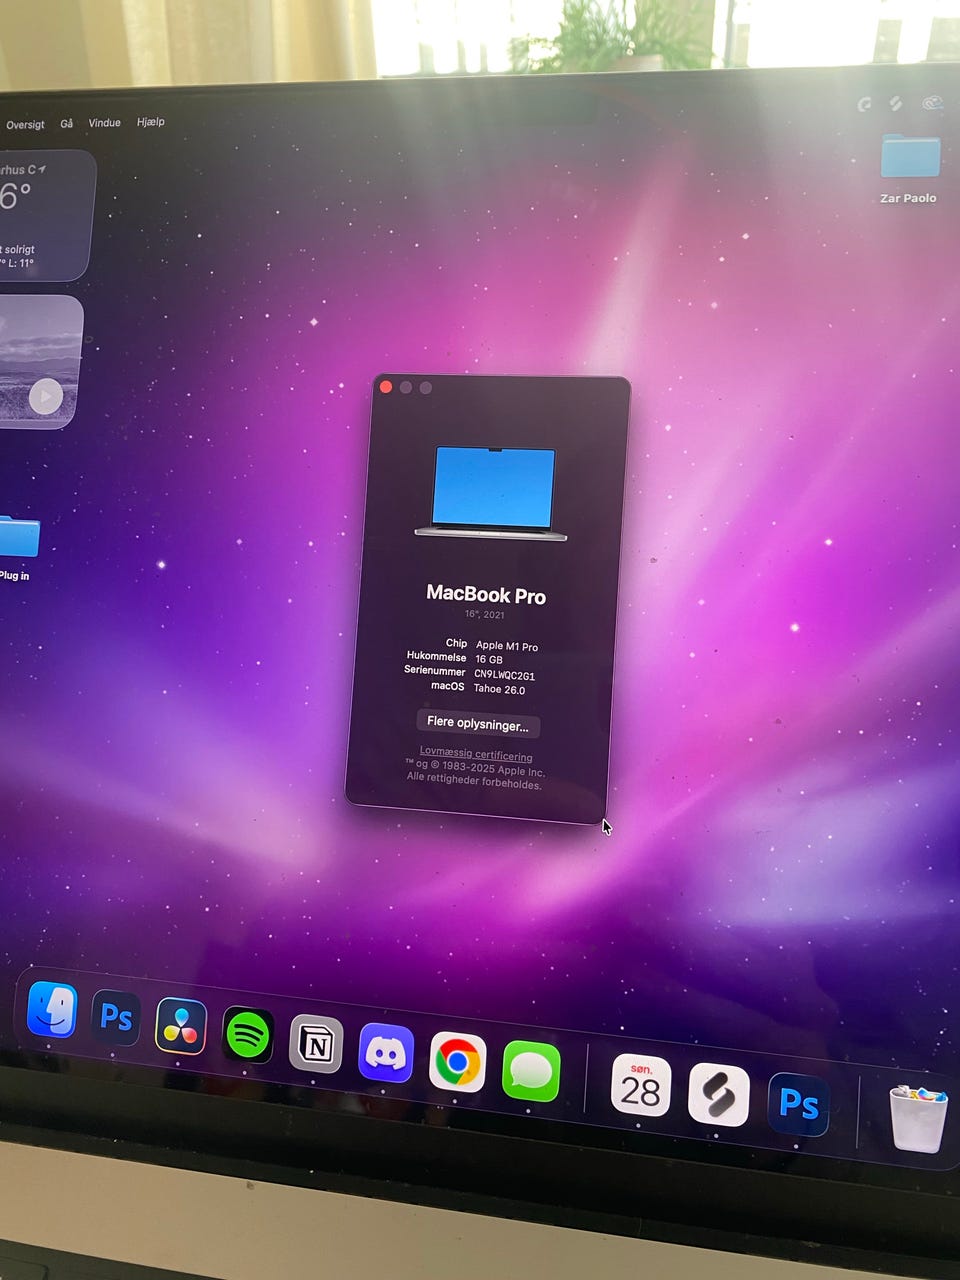
Task: Launch Photoshop icon next to Finder
Action: [x=116, y=1018]
